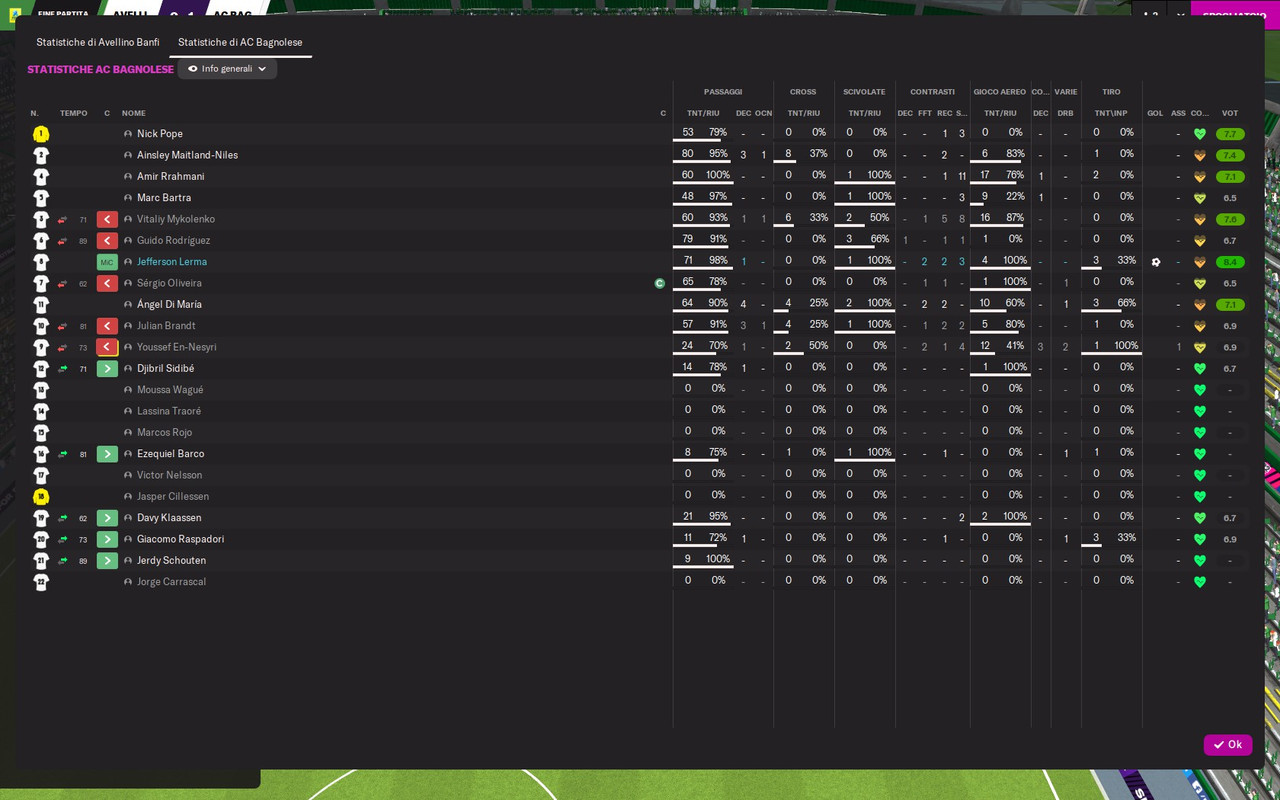Click Jorge Carrascal's number 22 shirt icon
1280x800 pixels.
point(41,582)
